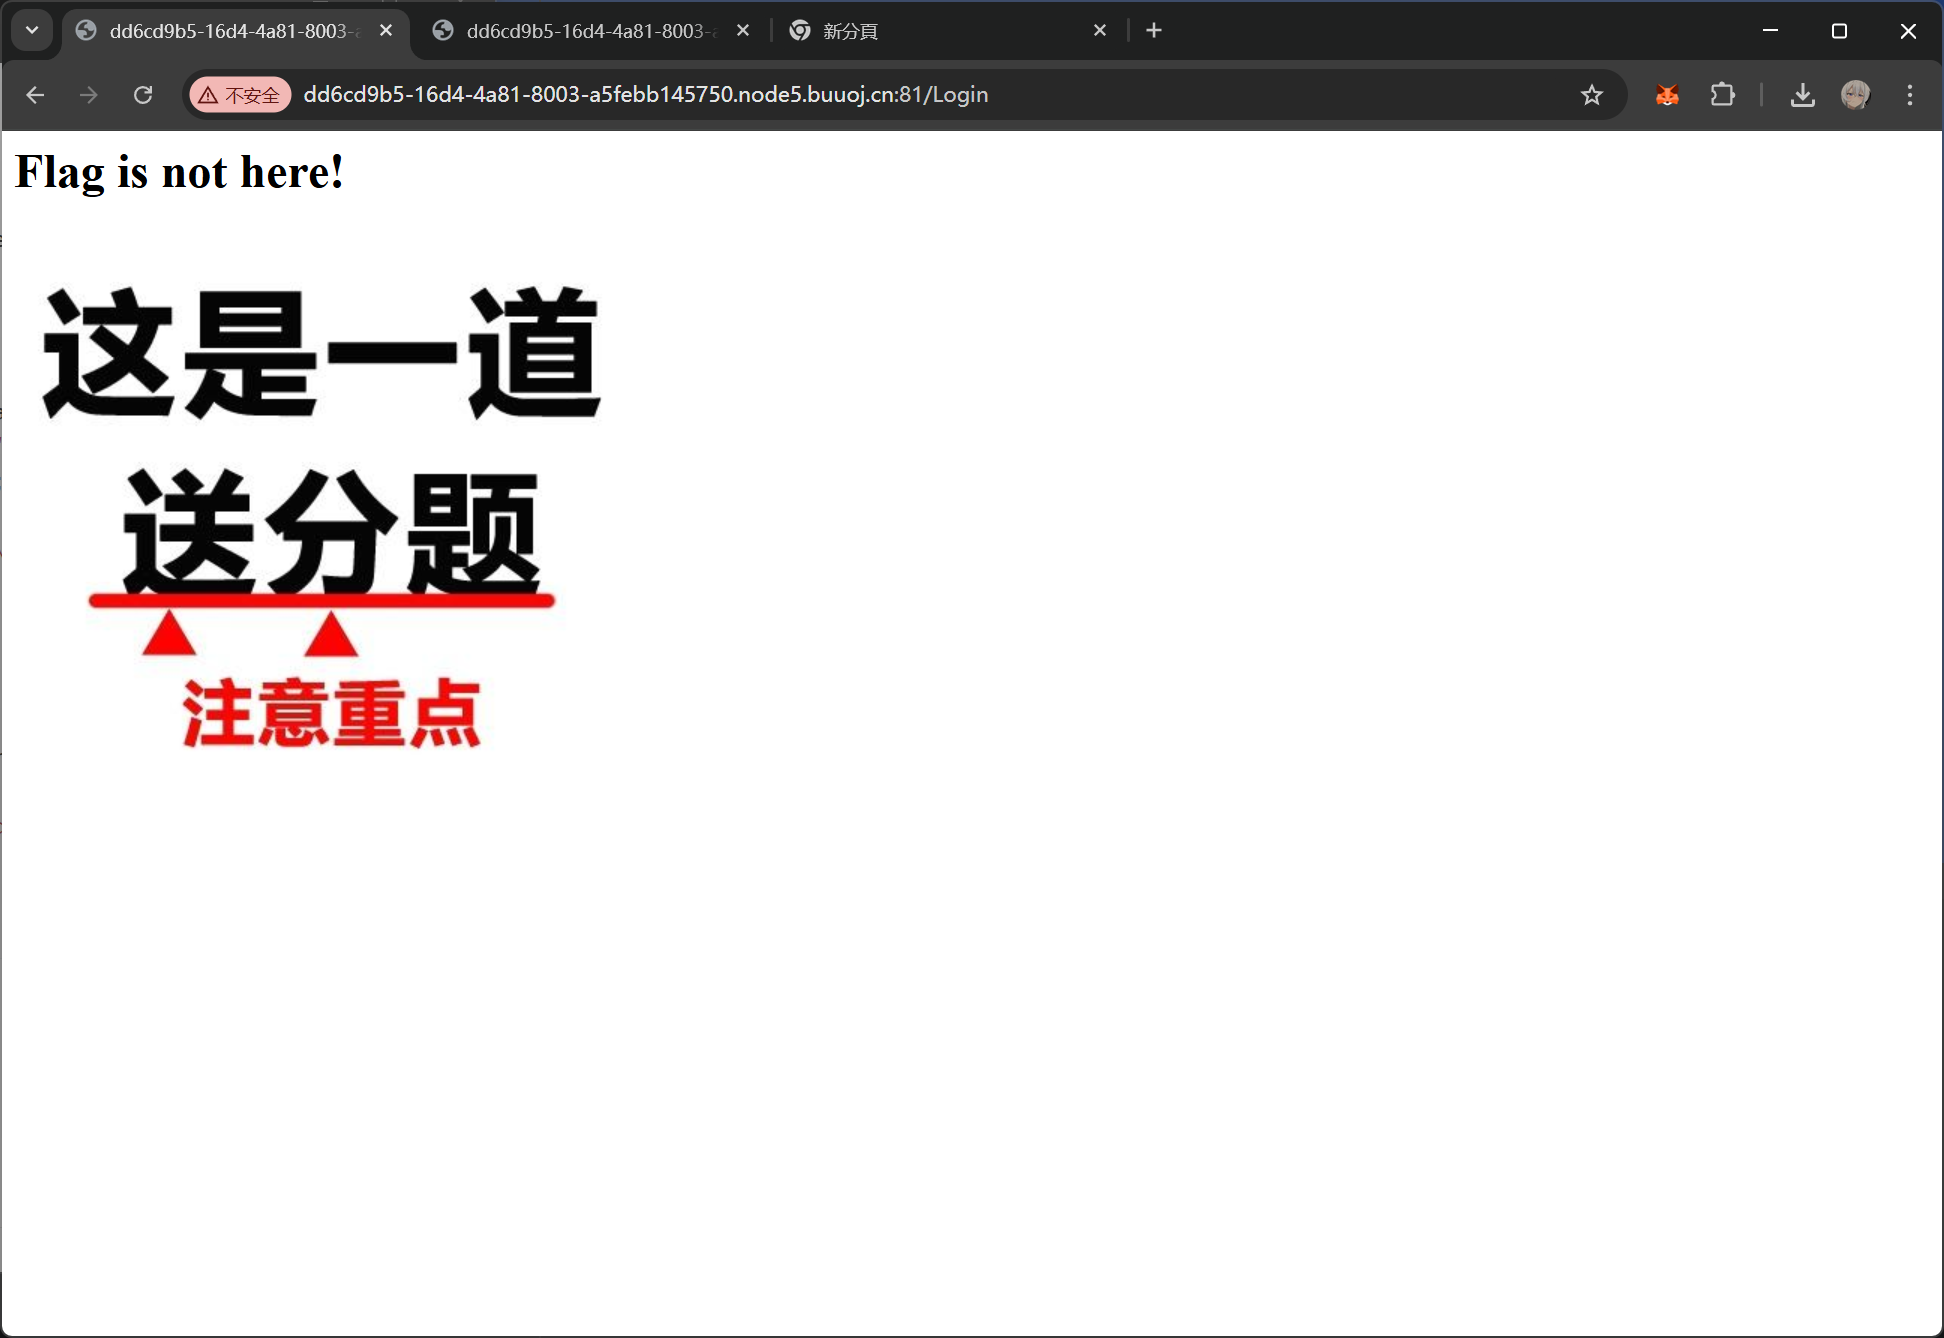Open the Extensions puzzle icon

pyautogui.click(x=1722, y=95)
